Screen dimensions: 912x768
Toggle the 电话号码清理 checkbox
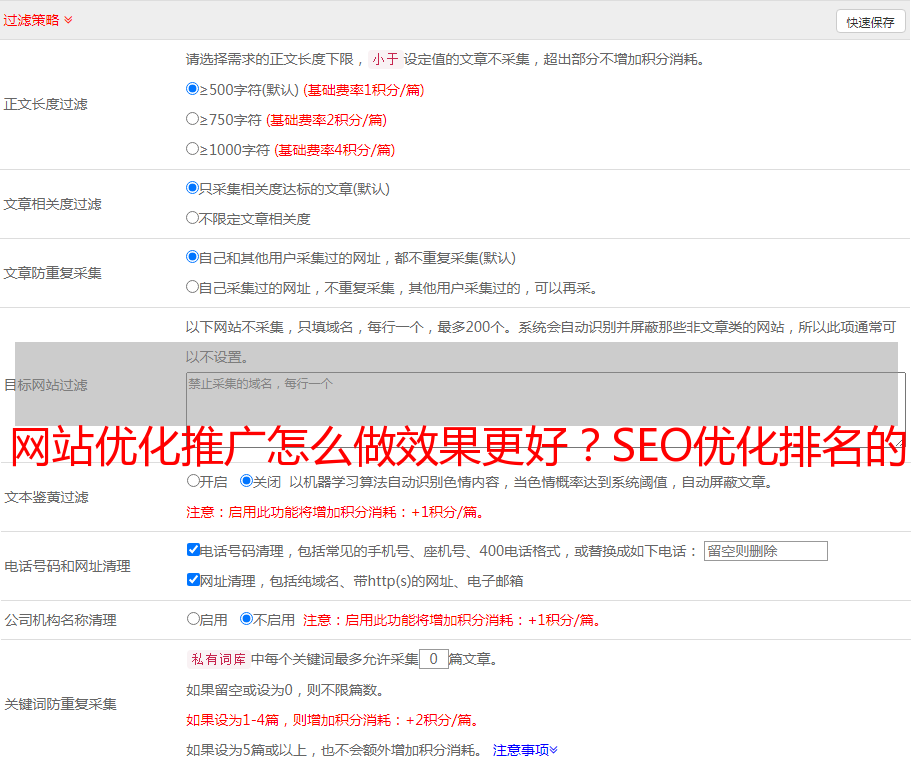pyautogui.click(x=194, y=550)
